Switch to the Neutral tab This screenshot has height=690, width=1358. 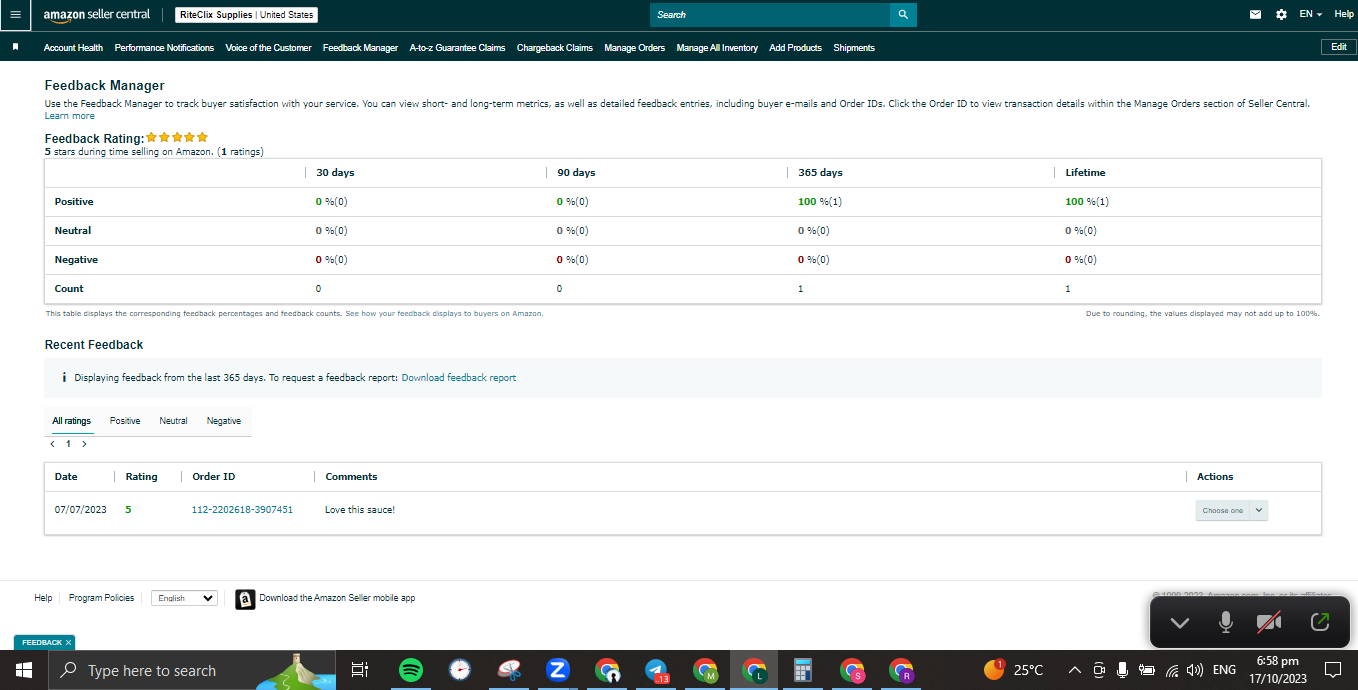coord(173,421)
